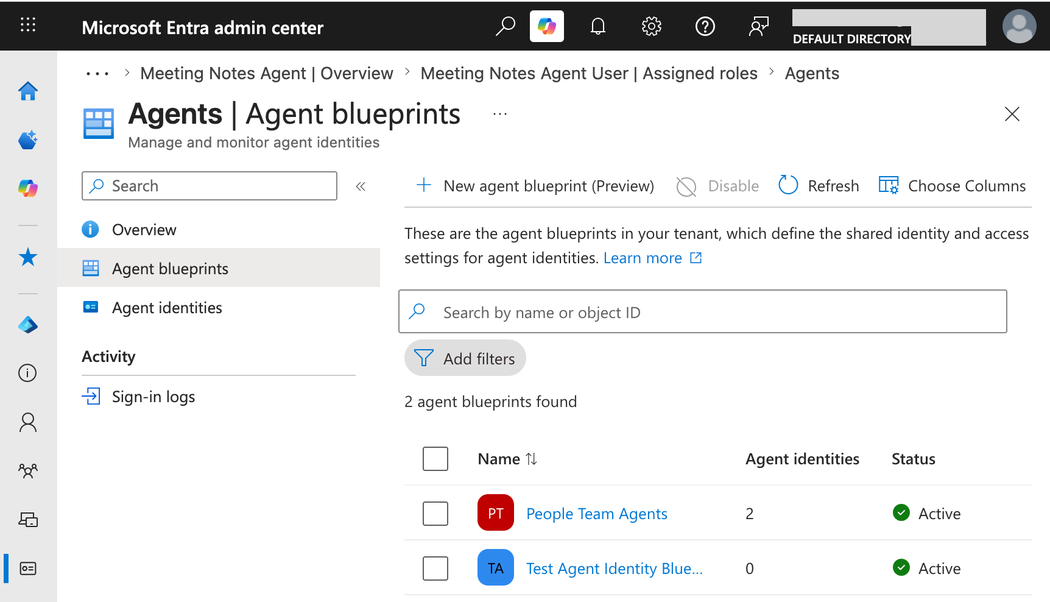Check the People Team Agents row
1050x602 pixels.
(x=435, y=514)
